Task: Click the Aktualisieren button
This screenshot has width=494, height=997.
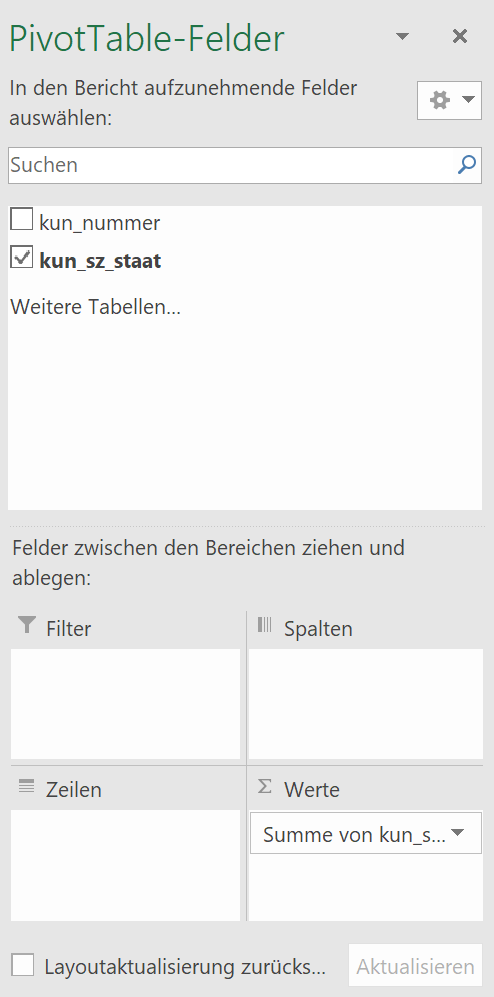Action: click(x=415, y=965)
